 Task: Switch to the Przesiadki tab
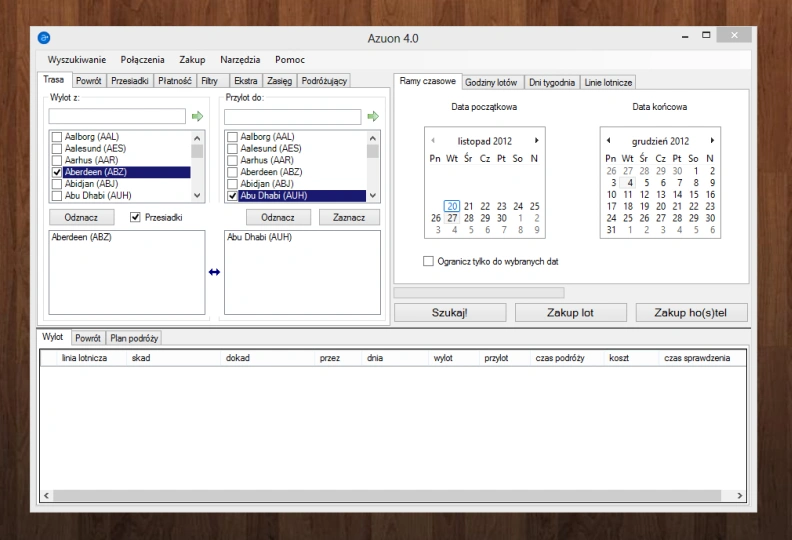tap(130, 81)
